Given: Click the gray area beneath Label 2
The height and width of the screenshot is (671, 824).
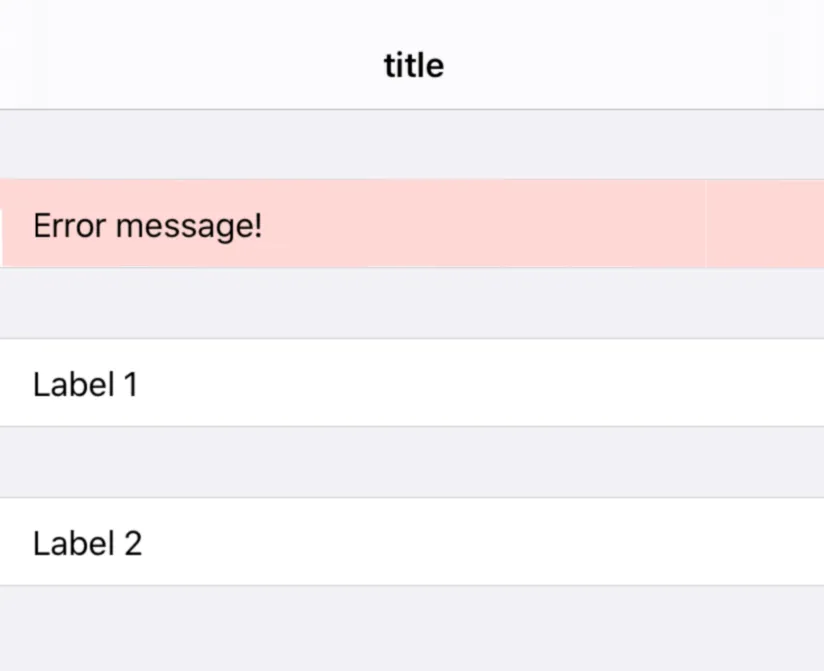Looking at the screenshot, I should point(412,628).
